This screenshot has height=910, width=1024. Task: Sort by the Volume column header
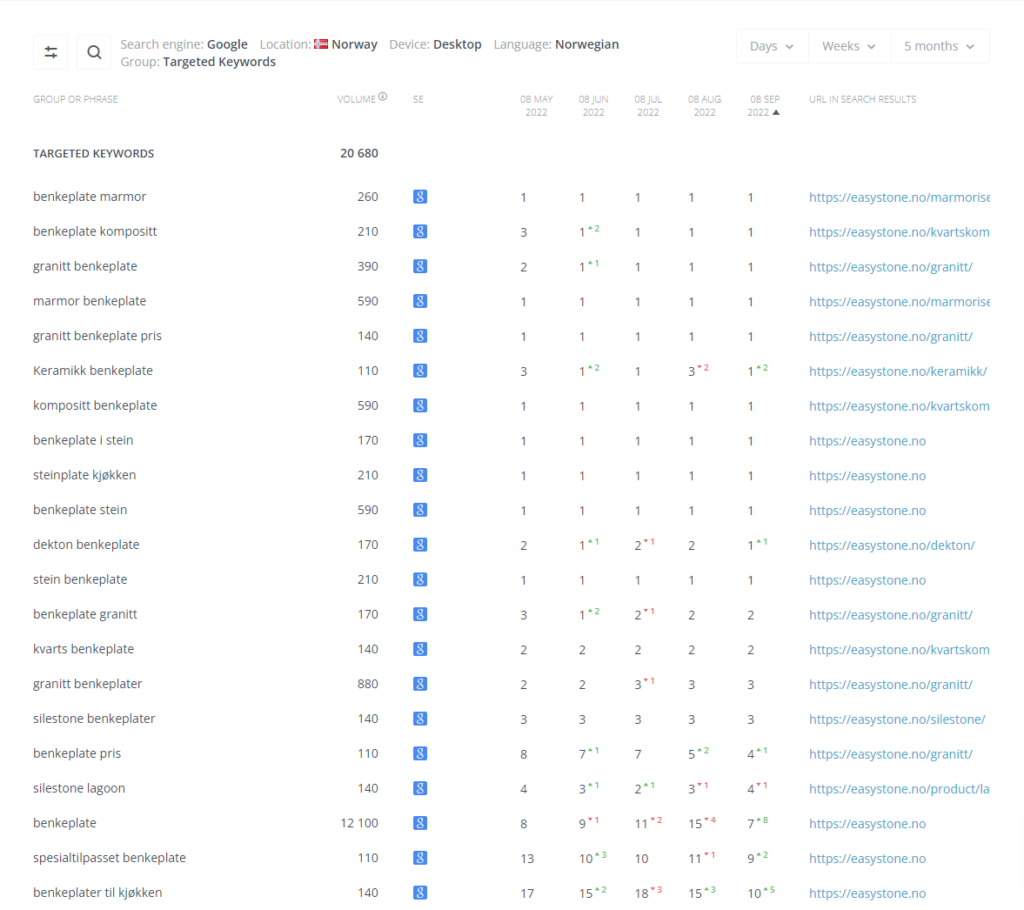pos(357,99)
